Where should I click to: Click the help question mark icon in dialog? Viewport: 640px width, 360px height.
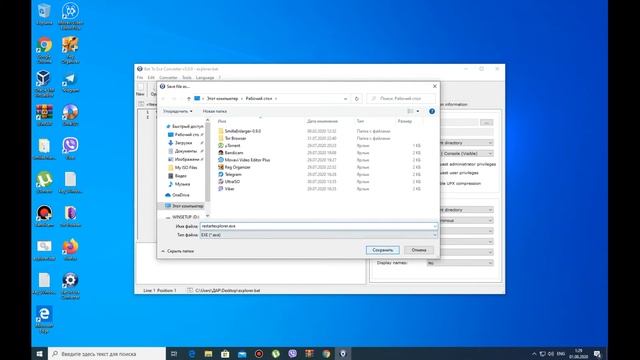click(x=432, y=111)
